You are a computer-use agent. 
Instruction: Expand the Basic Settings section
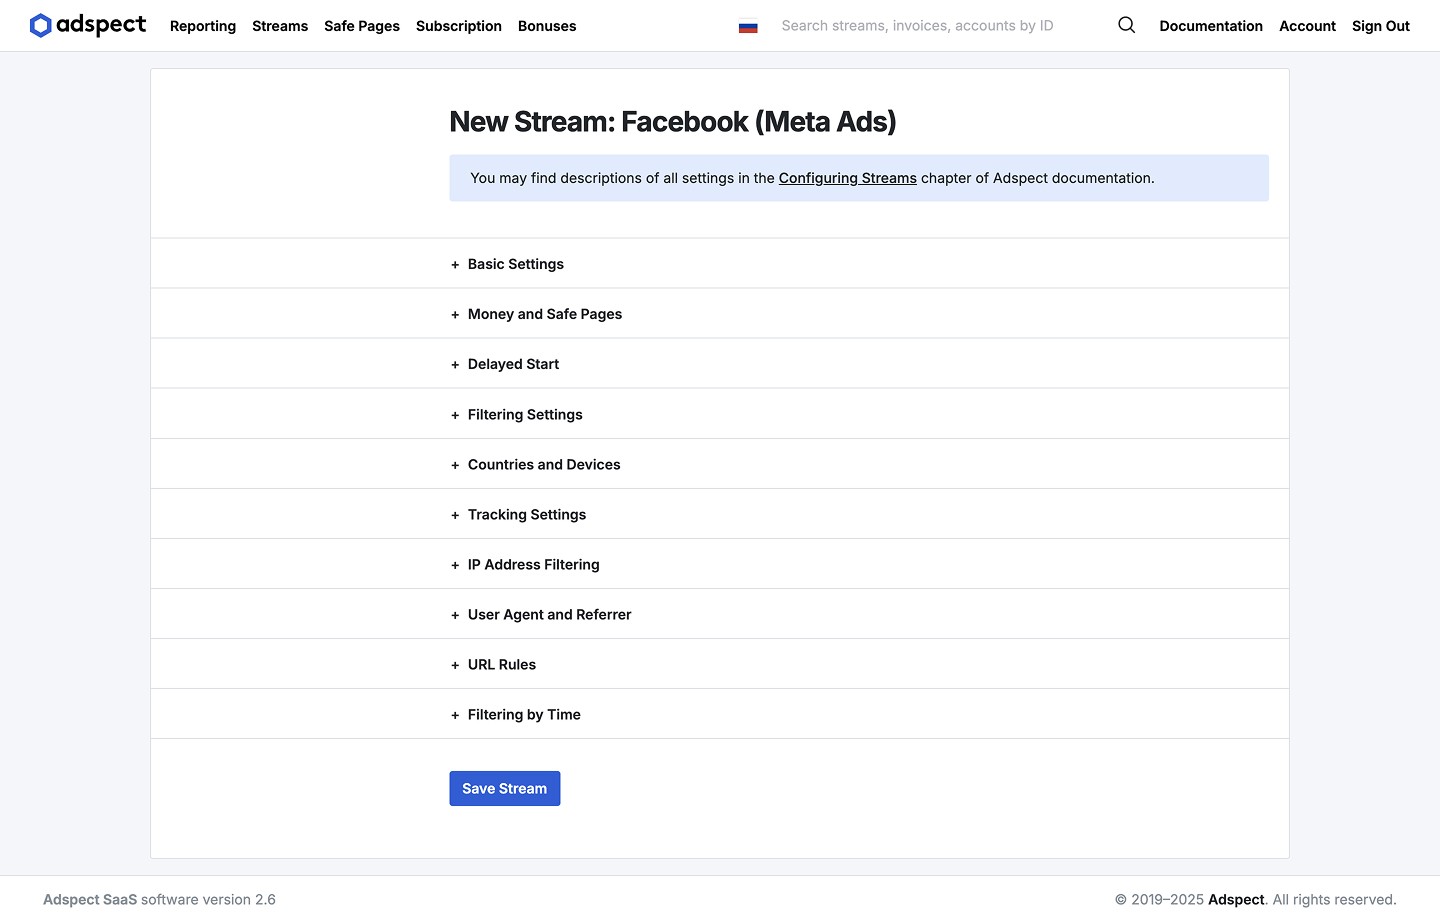click(515, 264)
